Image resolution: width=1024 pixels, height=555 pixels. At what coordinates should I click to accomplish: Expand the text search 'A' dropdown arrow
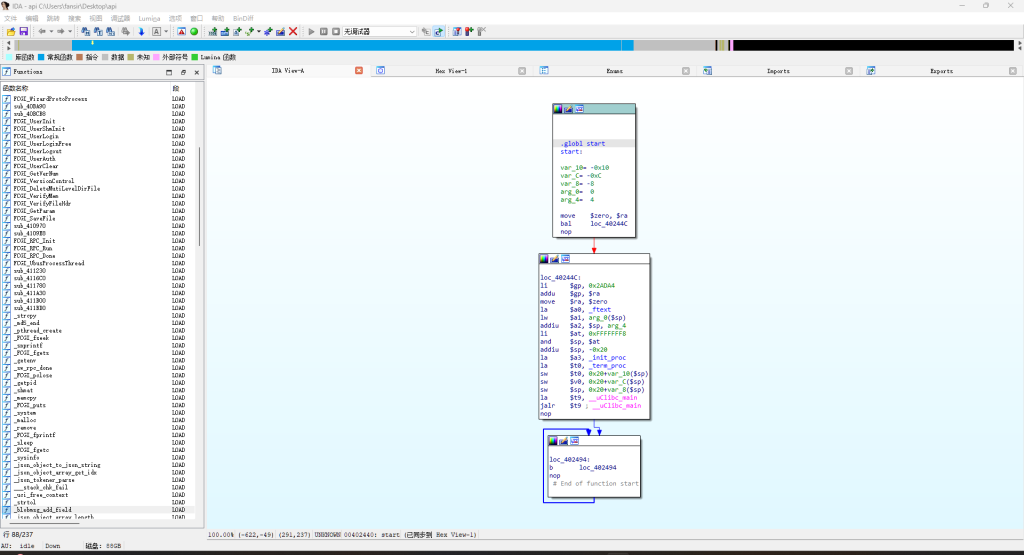tap(166, 31)
